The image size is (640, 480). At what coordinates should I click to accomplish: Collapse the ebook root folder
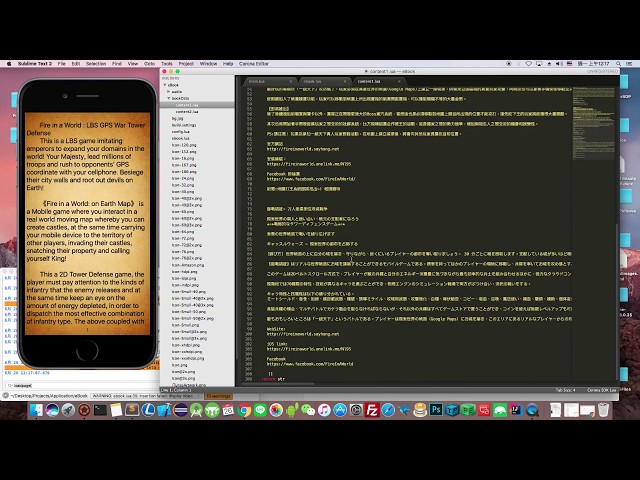(165, 85)
